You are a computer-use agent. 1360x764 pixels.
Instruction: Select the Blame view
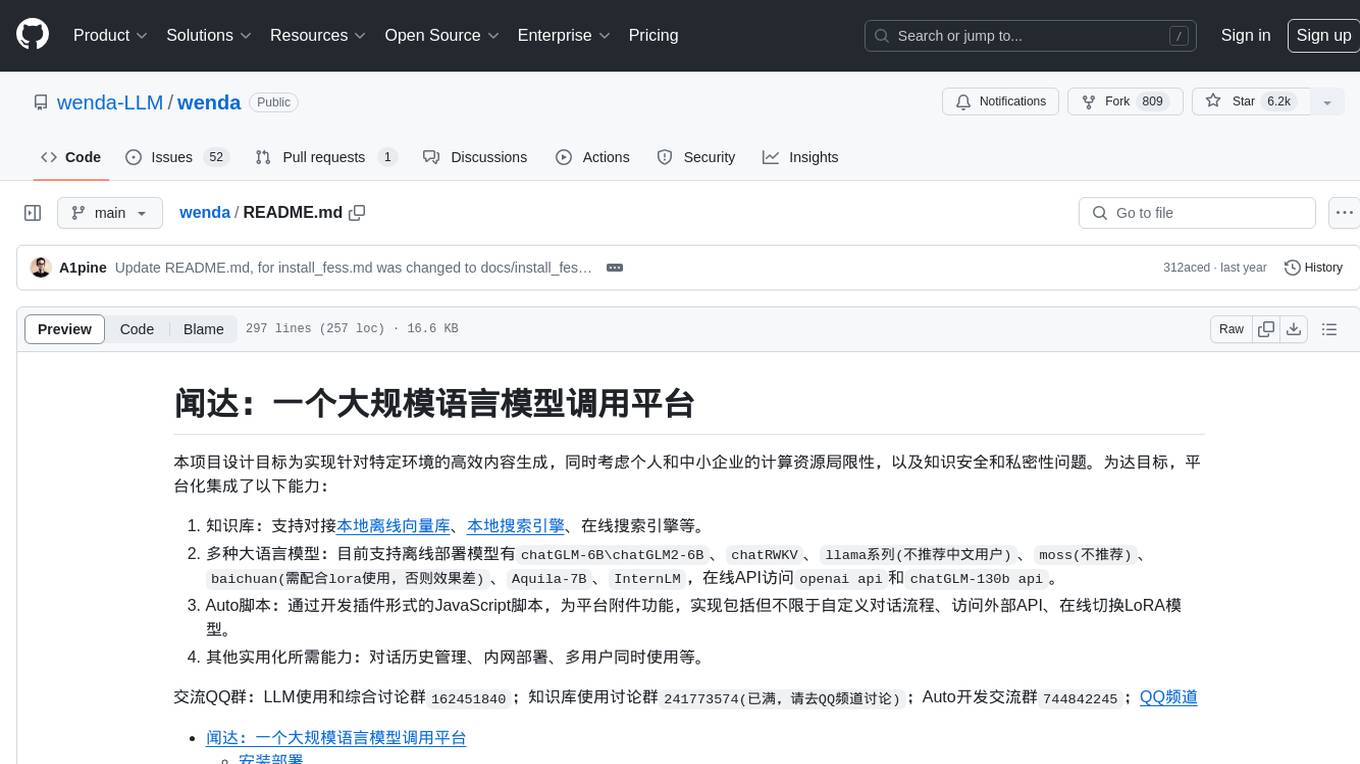tap(203, 329)
